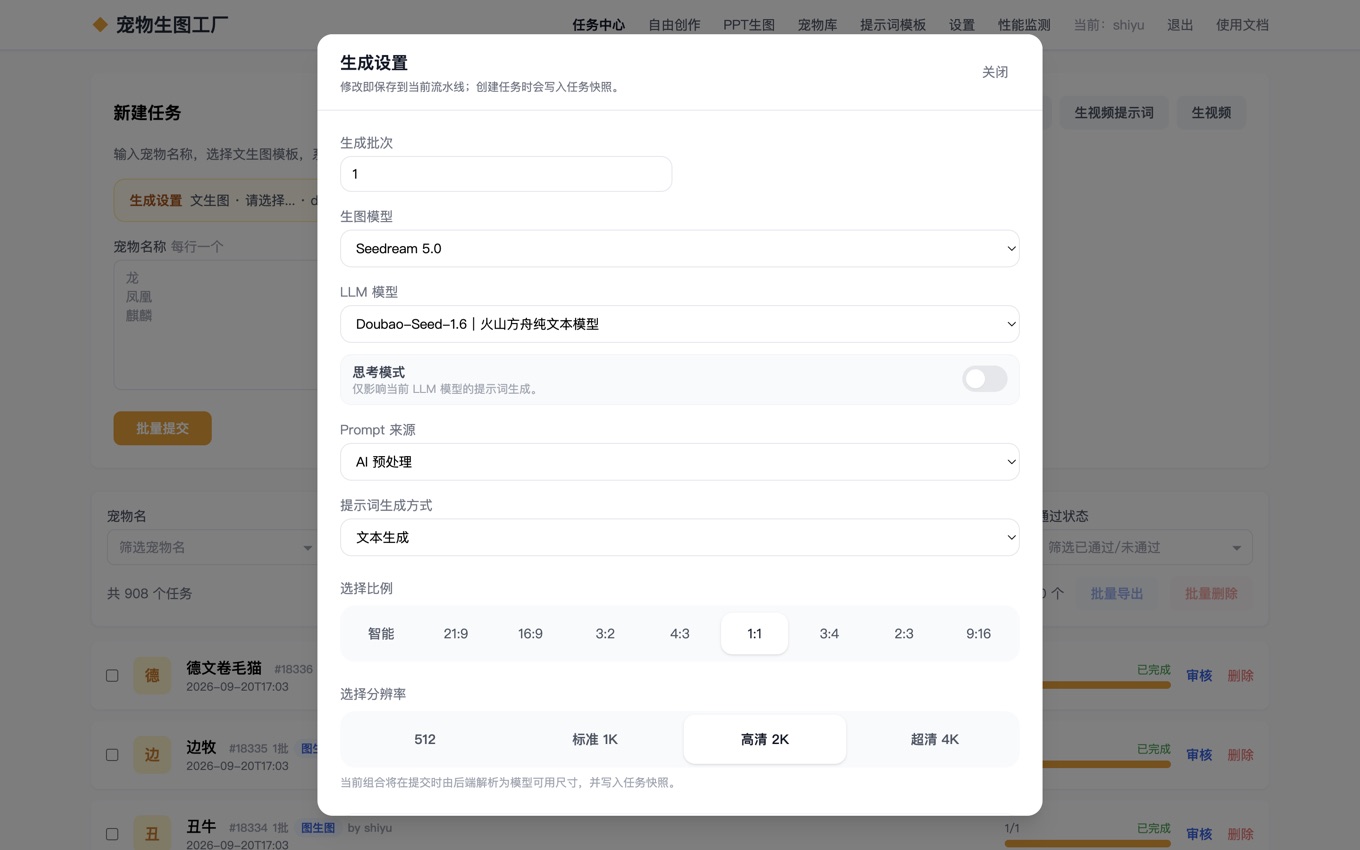Image resolution: width=1360 pixels, height=850 pixels.
Task: Open the 筛选宠物名 filter dropdown
Action: coord(212,547)
